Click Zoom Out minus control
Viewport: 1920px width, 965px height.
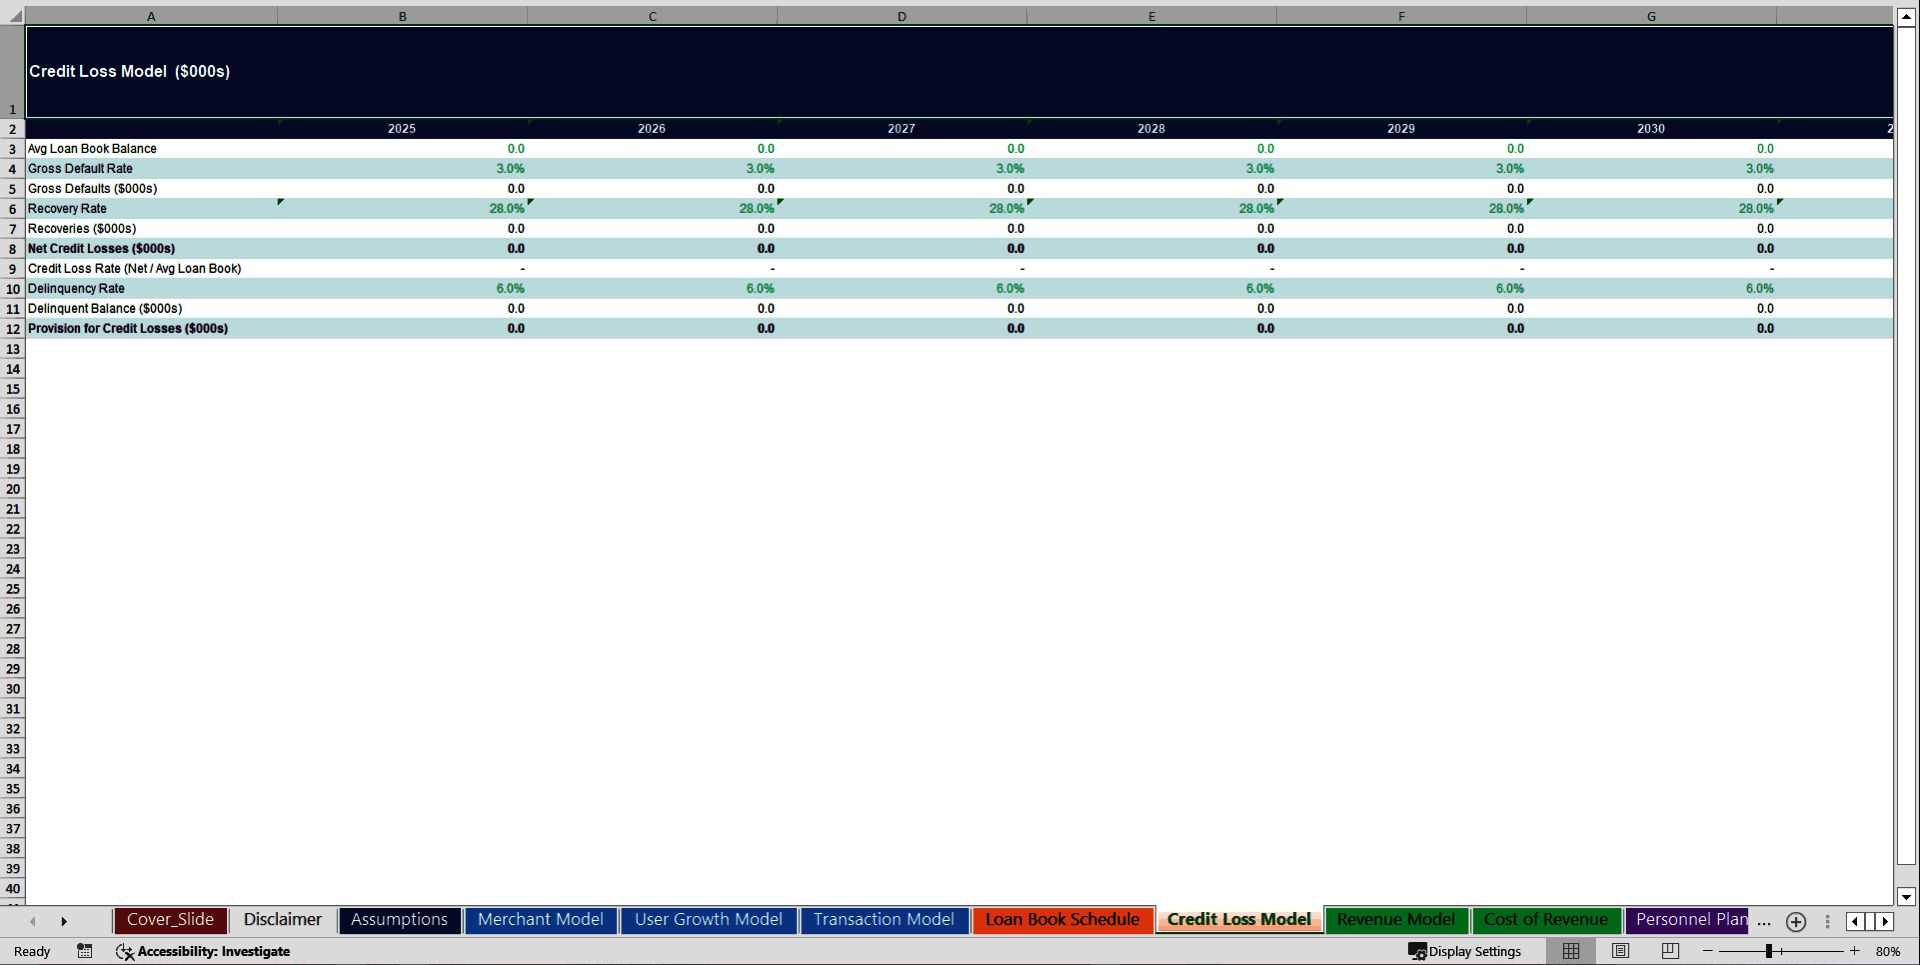pos(1709,951)
